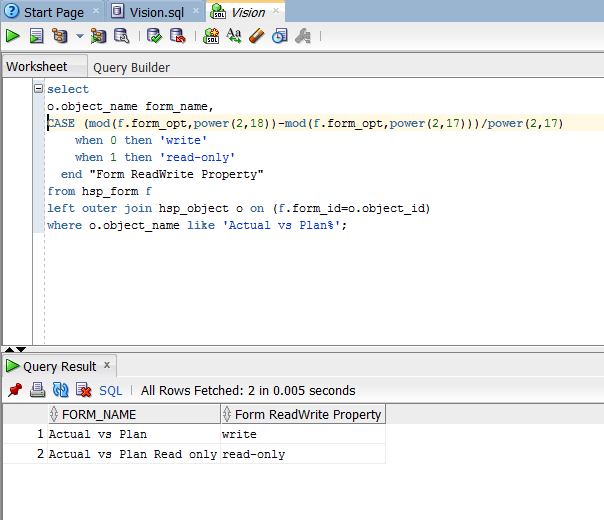Click 'hsp_object' in the join clause
This screenshot has width=604, height=520.
click(194, 208)
